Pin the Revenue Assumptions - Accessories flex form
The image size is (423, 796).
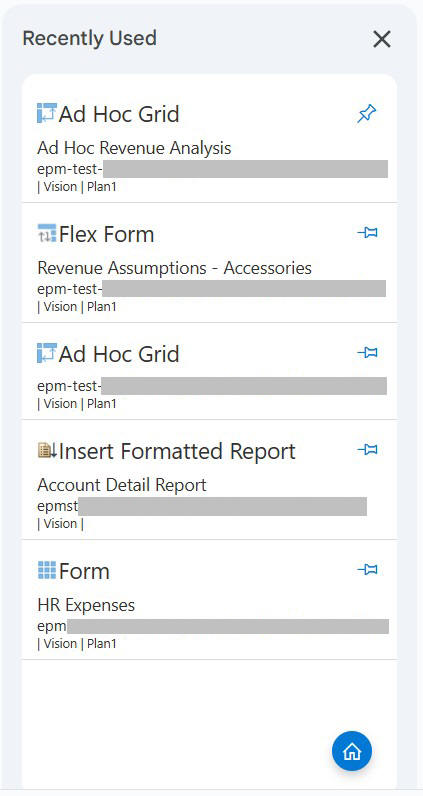[367, 233]
